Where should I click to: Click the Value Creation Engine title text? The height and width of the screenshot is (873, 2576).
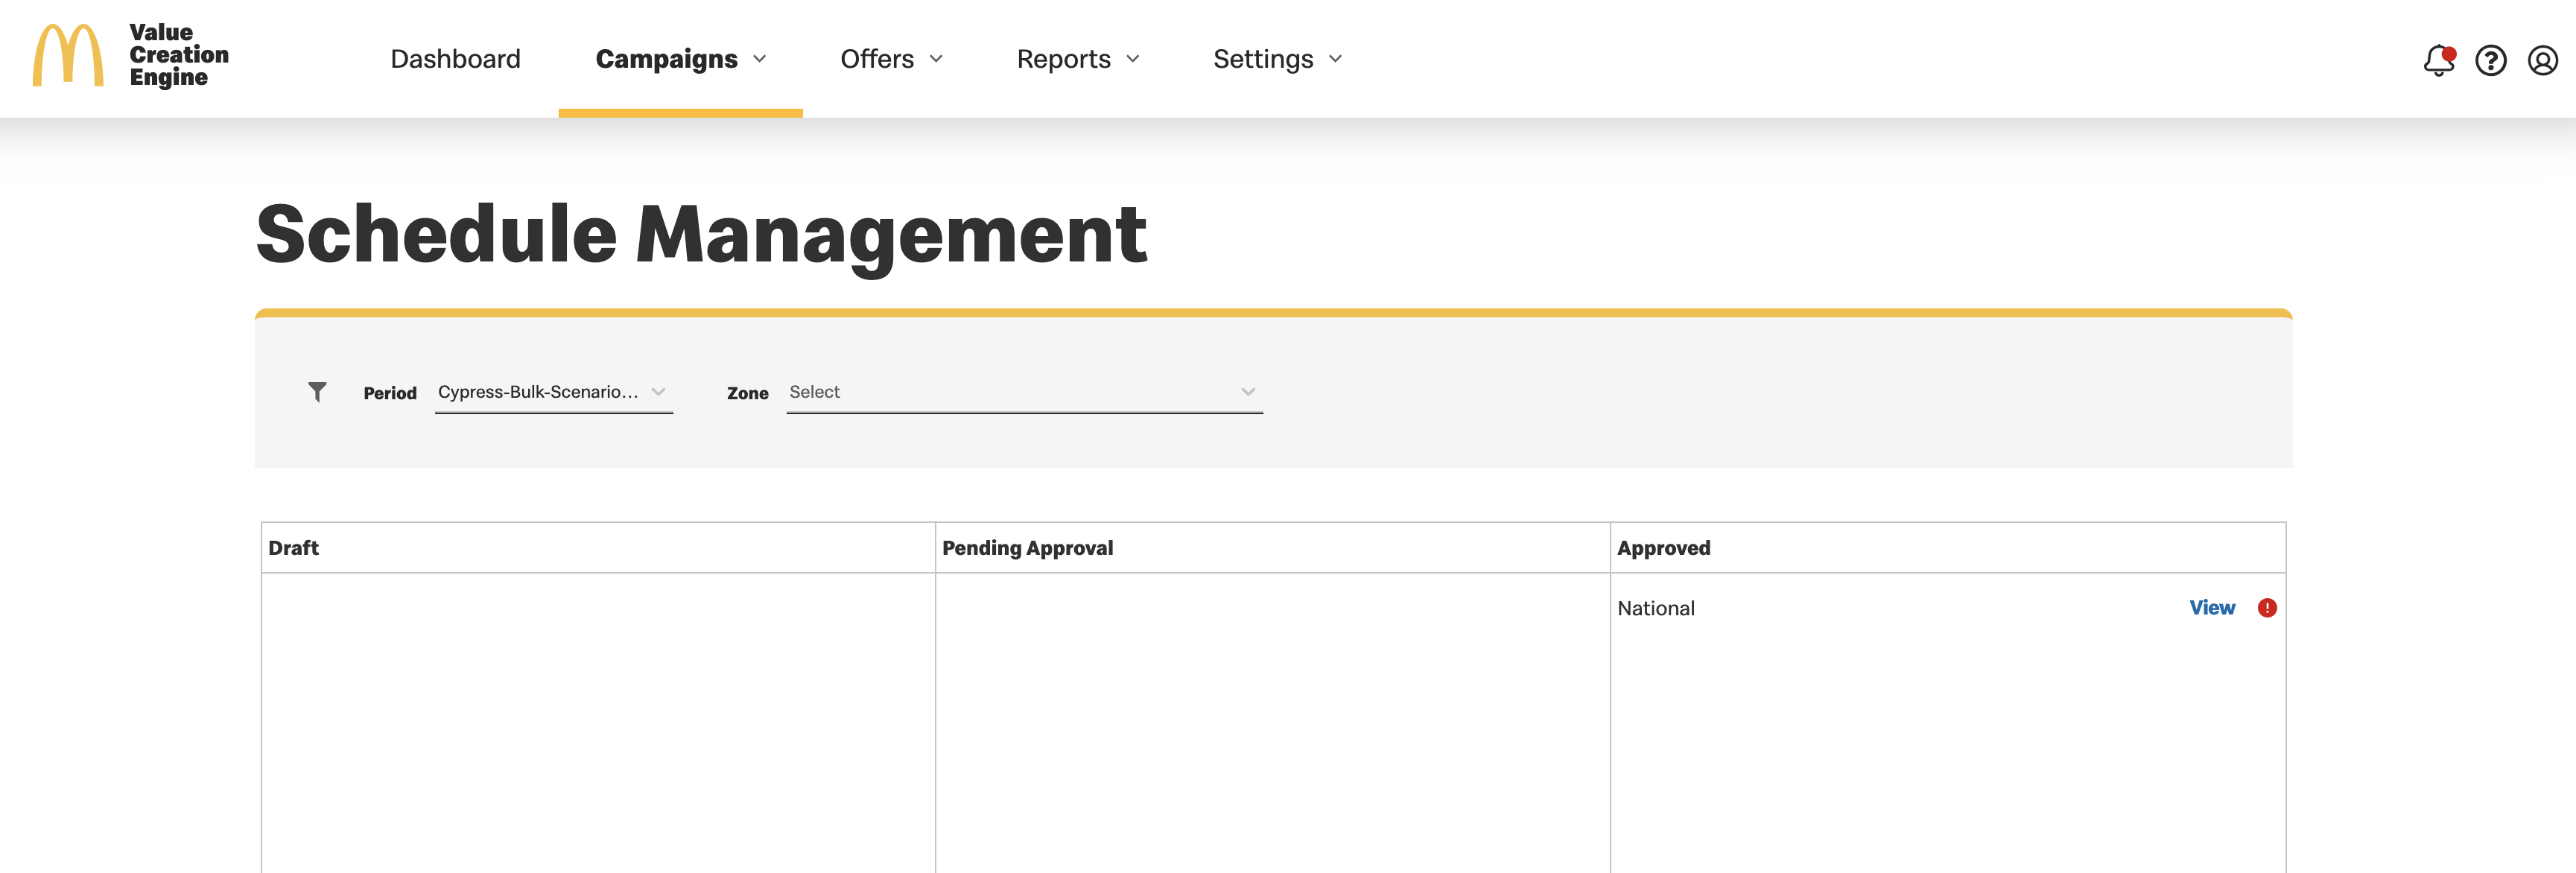pyautogui.click(x=179, y=55)
